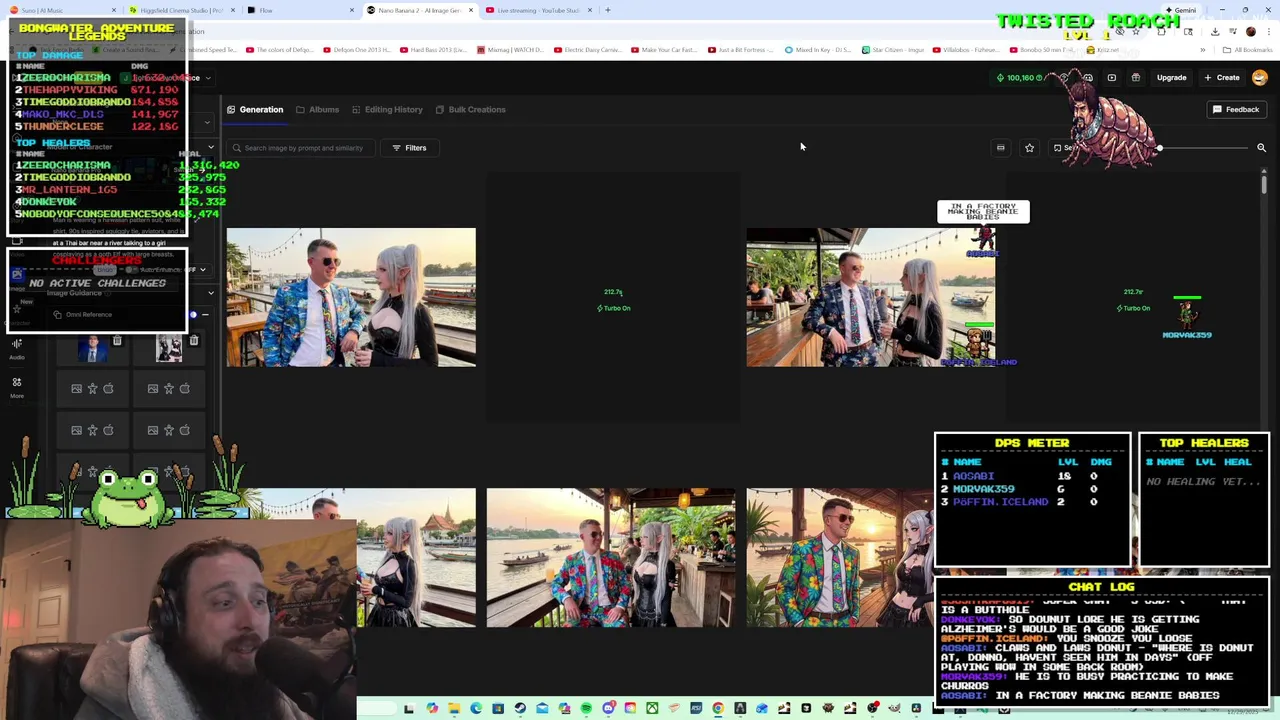Open 'Krizz.net' bookmark
The height and width of the screenshot is (720, 1280).
pos(1103,49)
